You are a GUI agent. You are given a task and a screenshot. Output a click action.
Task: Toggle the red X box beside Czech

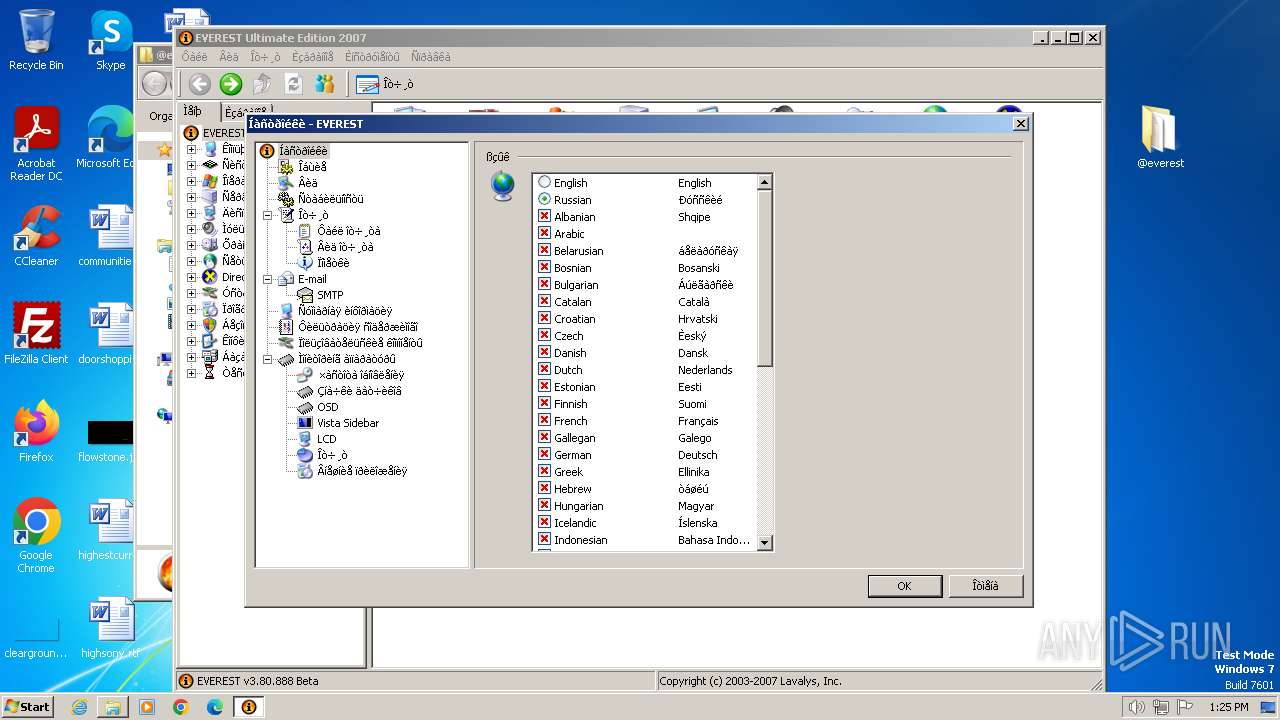[x=544, y=335]
